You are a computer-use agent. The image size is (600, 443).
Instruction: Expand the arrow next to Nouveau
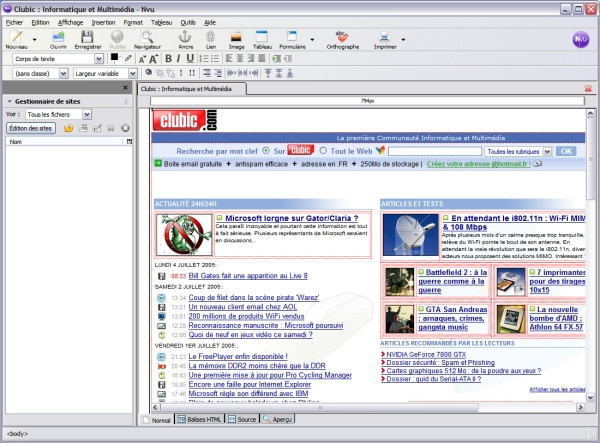(x=34, y=39)
